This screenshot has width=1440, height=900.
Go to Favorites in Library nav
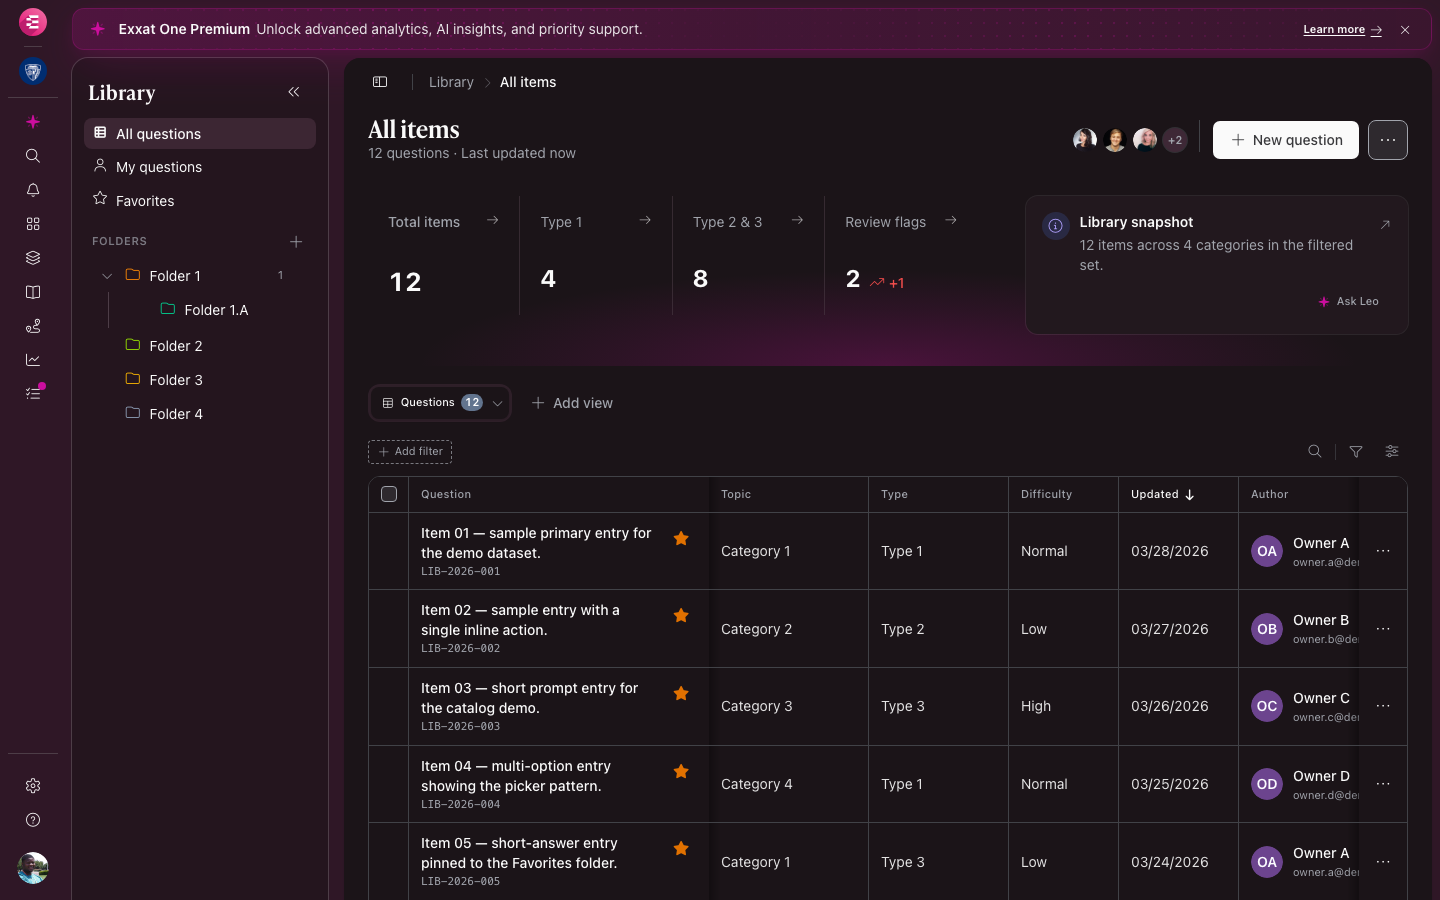(x=200, y=201)
